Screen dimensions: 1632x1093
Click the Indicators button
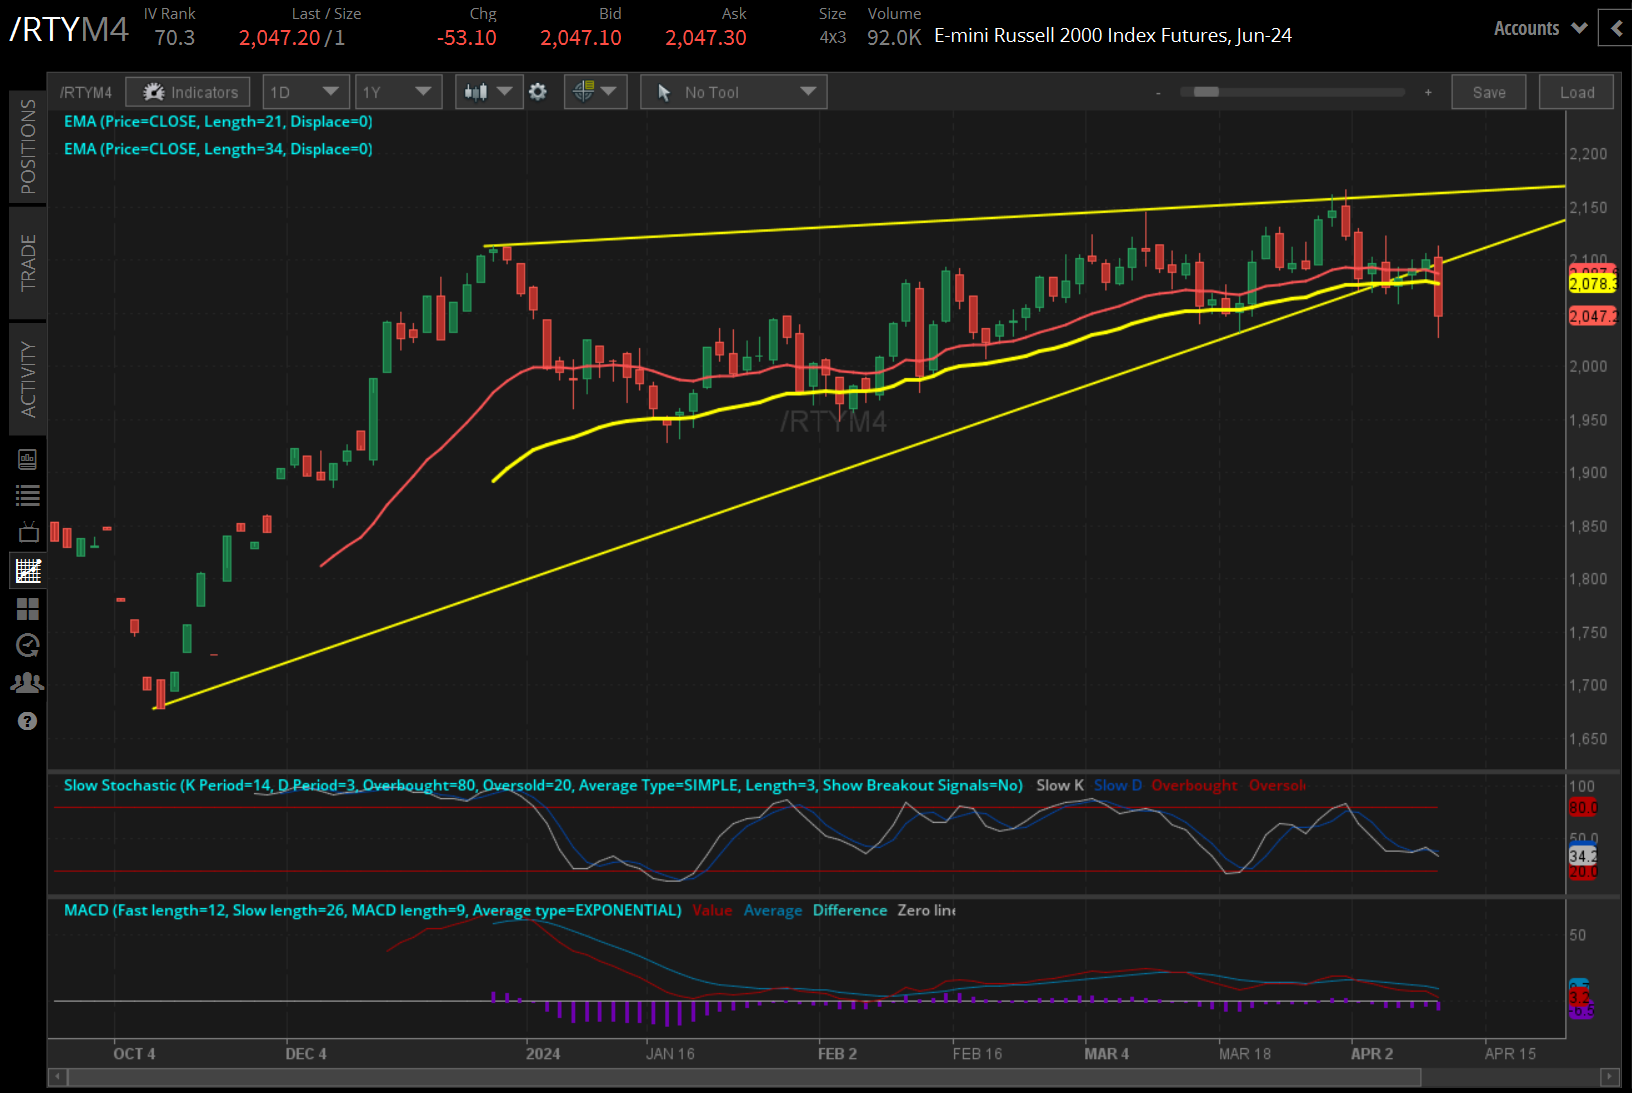(x=188, y=92)
